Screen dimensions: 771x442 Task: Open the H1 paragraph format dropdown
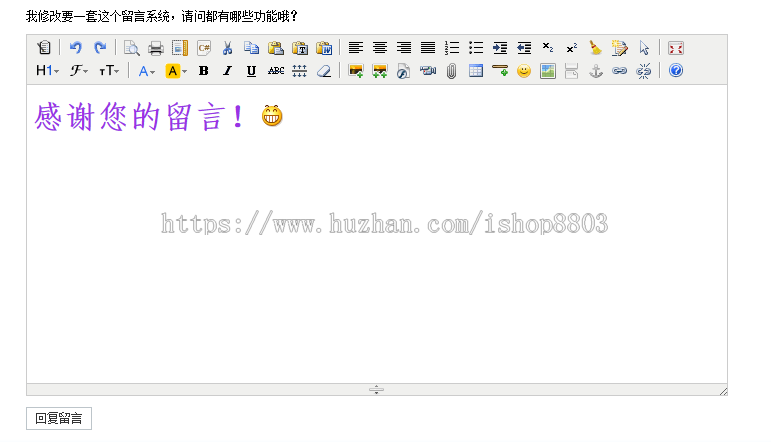coord(47,71)
